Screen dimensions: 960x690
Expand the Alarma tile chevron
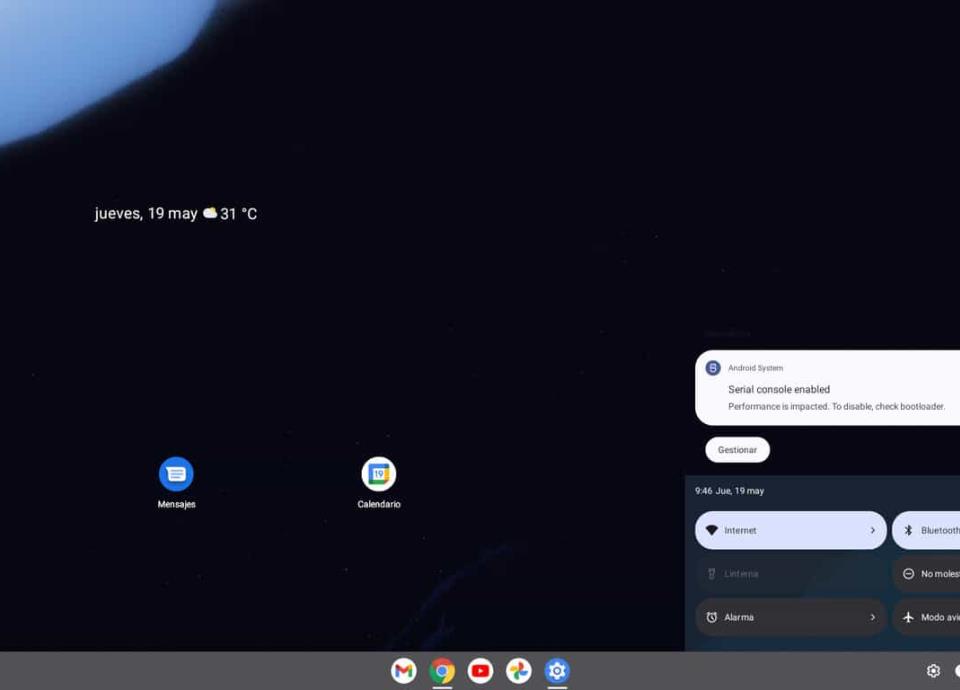(872, 617)
